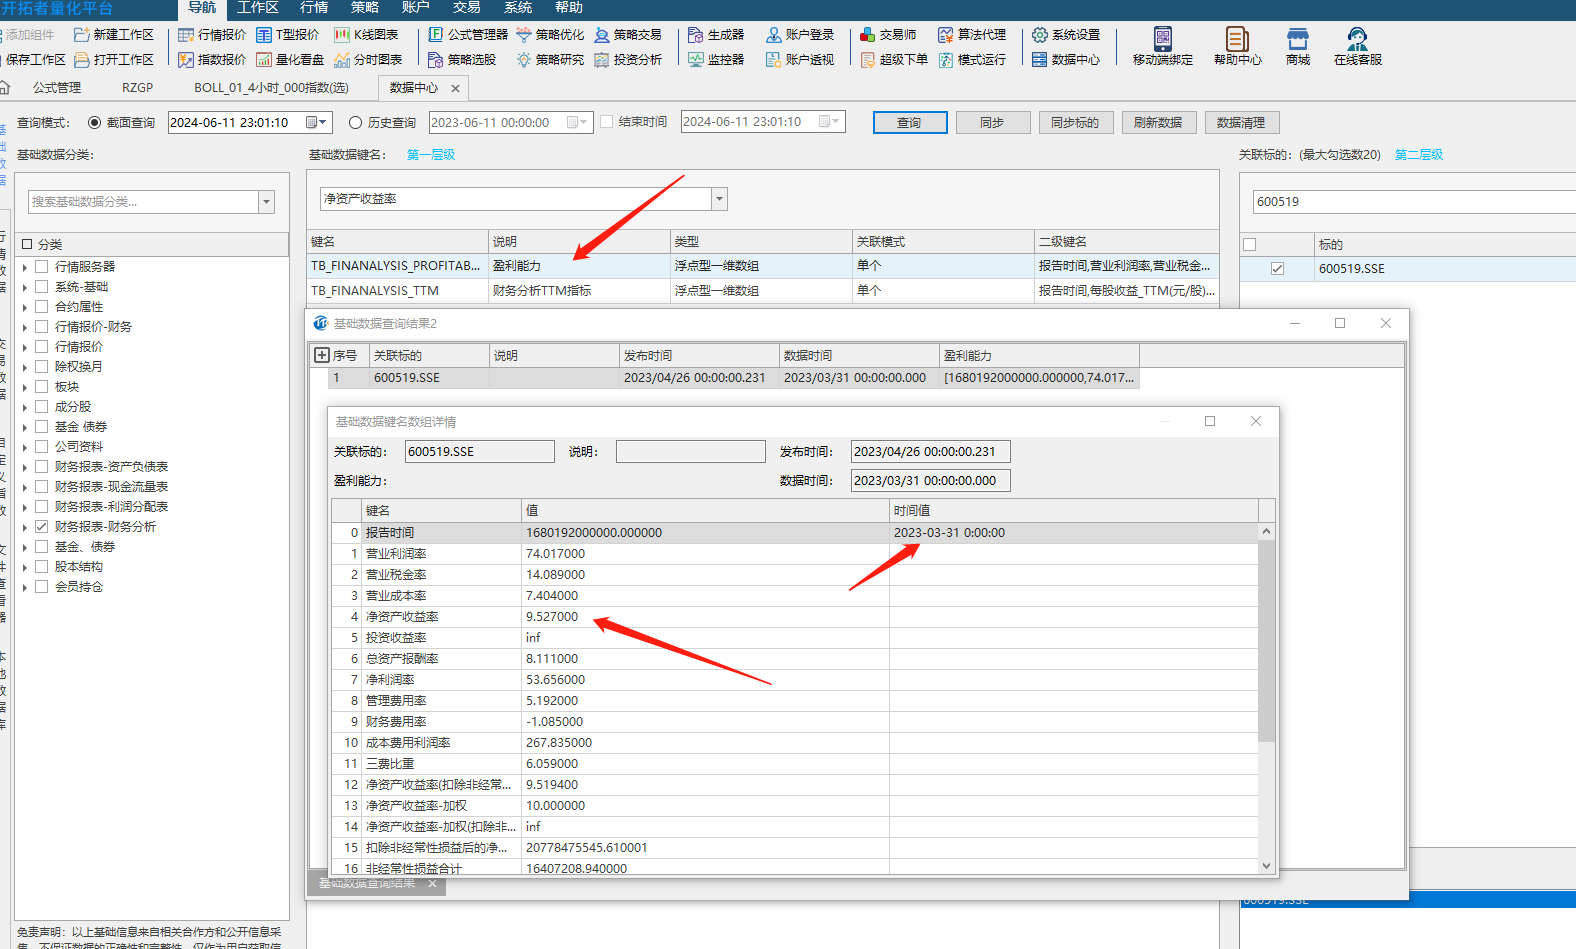This screenshot has width=1576, height=949.
Task: Open 算法代理 tool
Action: tap(972, 35)
